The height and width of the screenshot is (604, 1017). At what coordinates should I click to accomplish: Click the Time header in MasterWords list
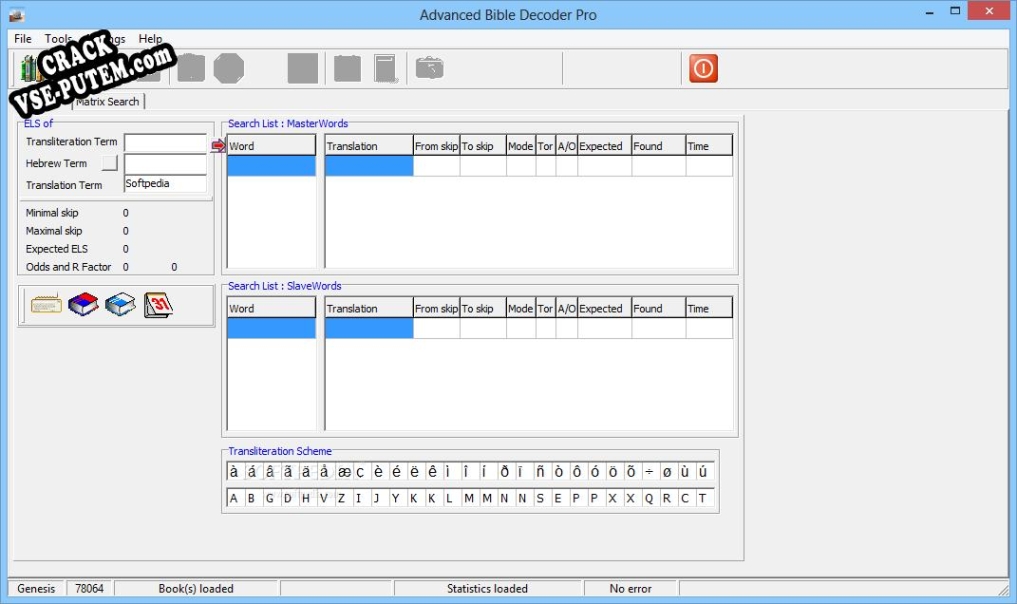click(x=709, y=145)
